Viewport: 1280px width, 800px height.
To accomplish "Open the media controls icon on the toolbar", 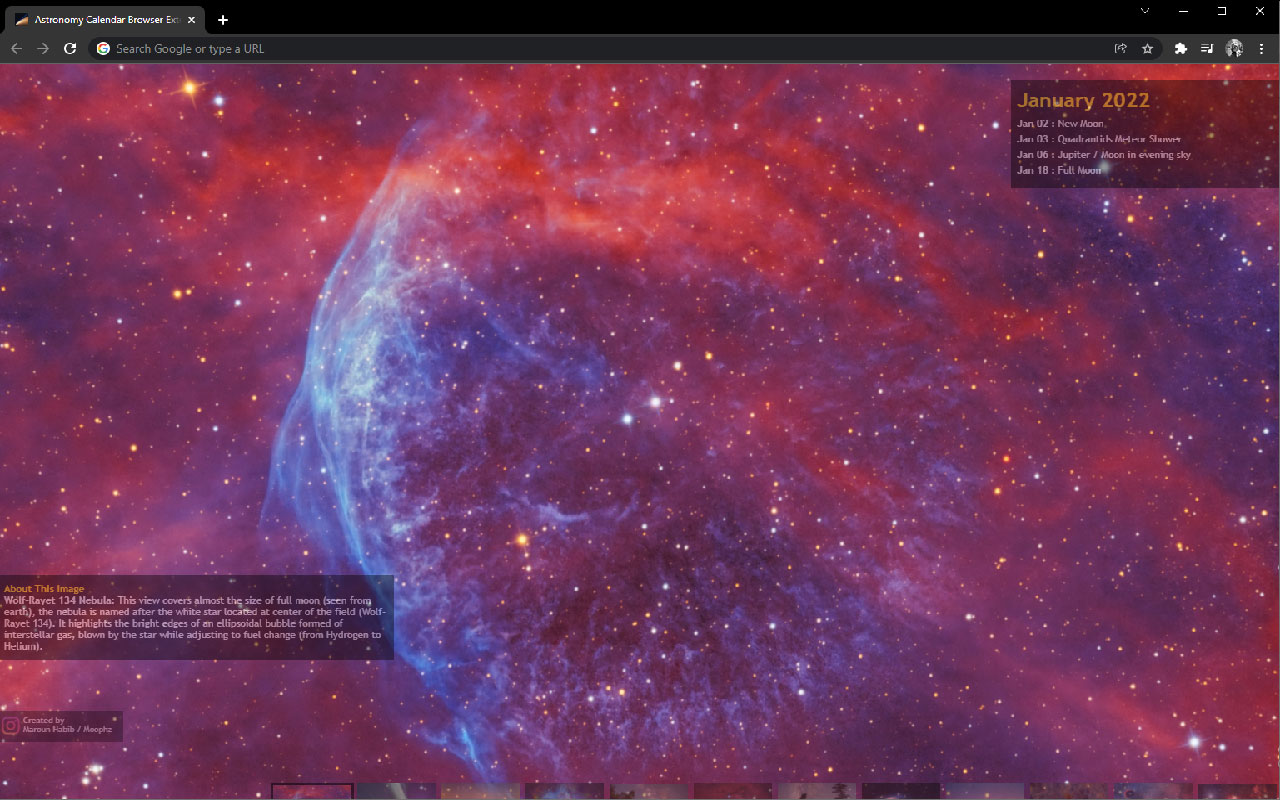I will coord(1207,48).
